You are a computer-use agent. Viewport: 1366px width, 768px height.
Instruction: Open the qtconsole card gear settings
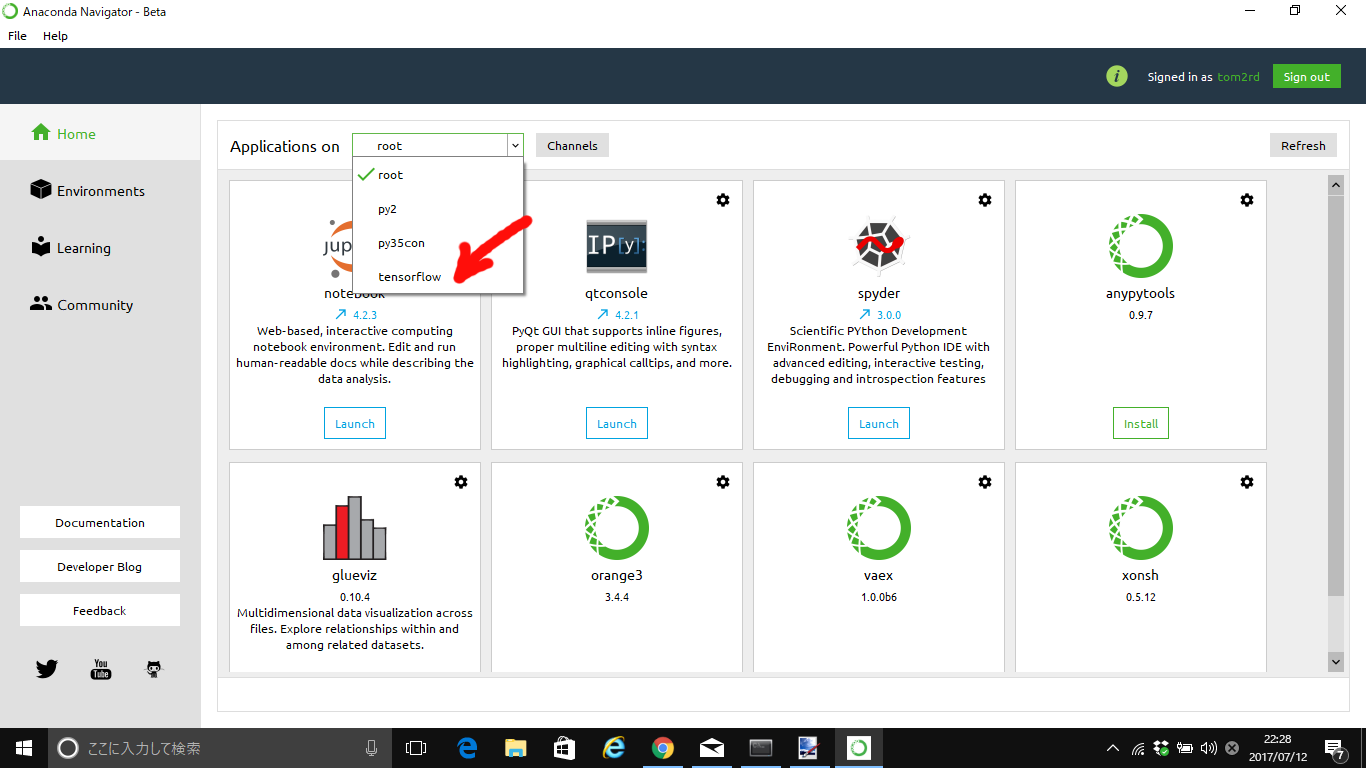(723, 200)
